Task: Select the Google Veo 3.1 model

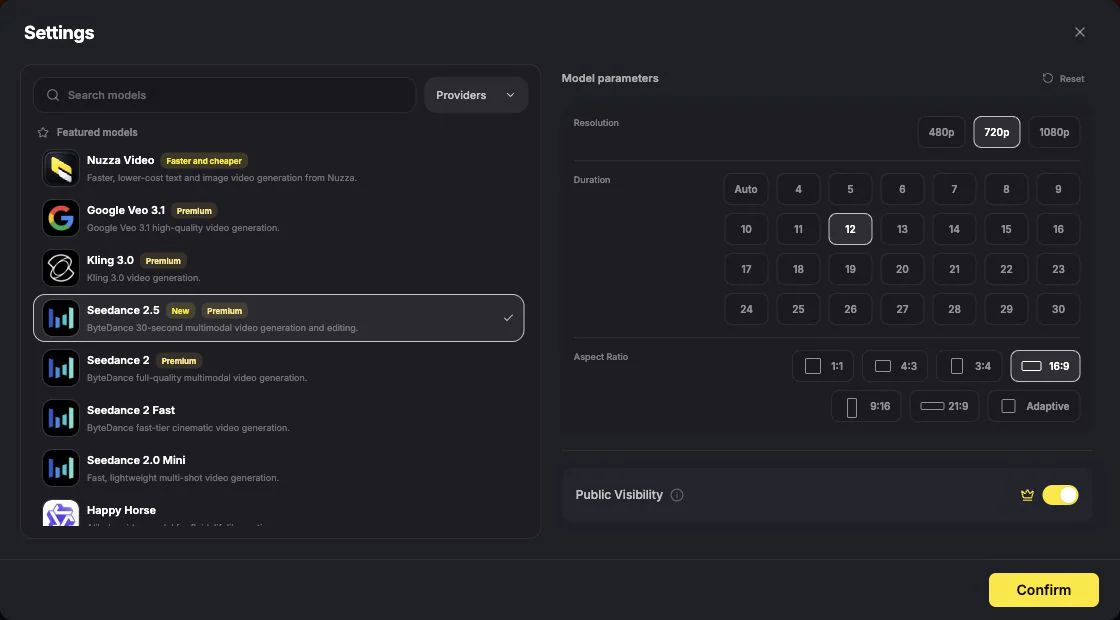Action: pyautogui.click(x=279, y=218)
